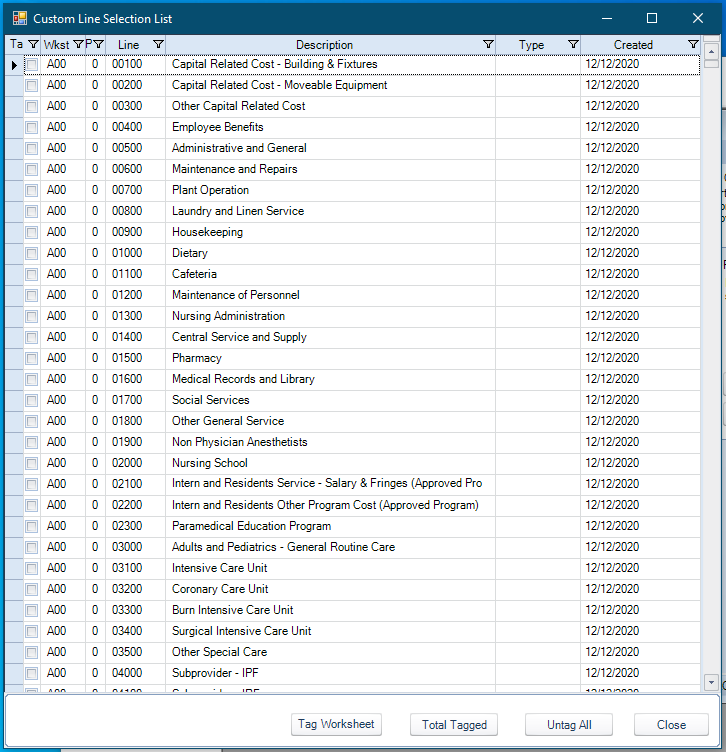Select 'Central Service and Supply' cell

330,337
